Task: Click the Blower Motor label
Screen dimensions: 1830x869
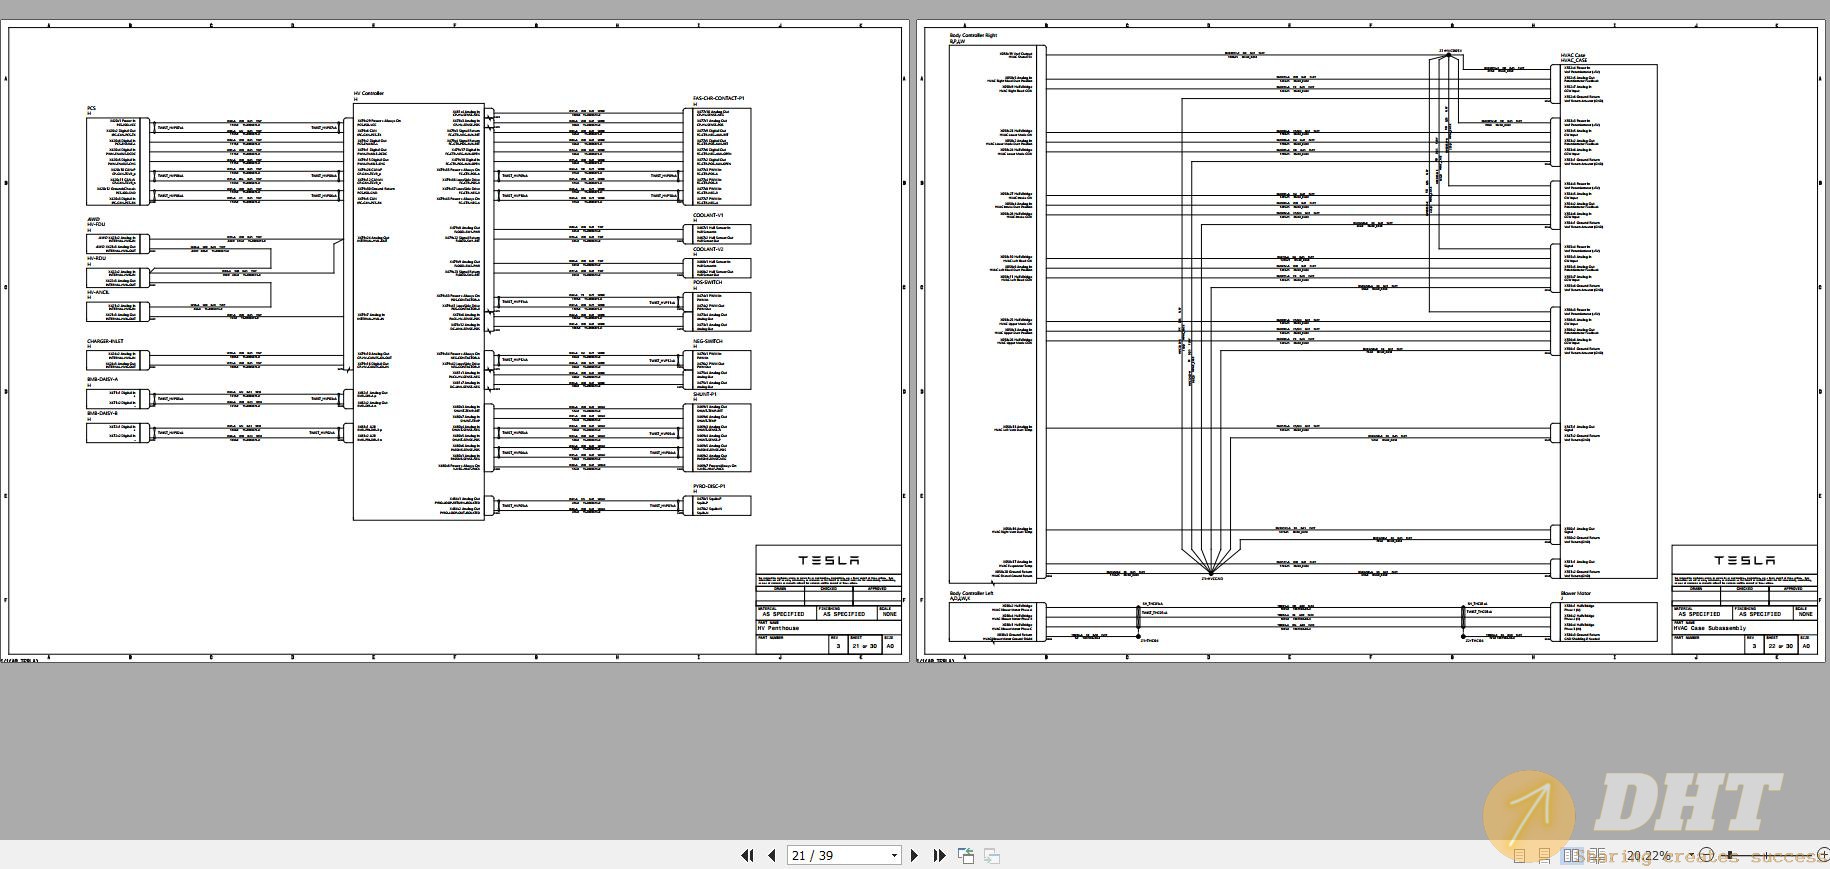Action: point(1576,593)
